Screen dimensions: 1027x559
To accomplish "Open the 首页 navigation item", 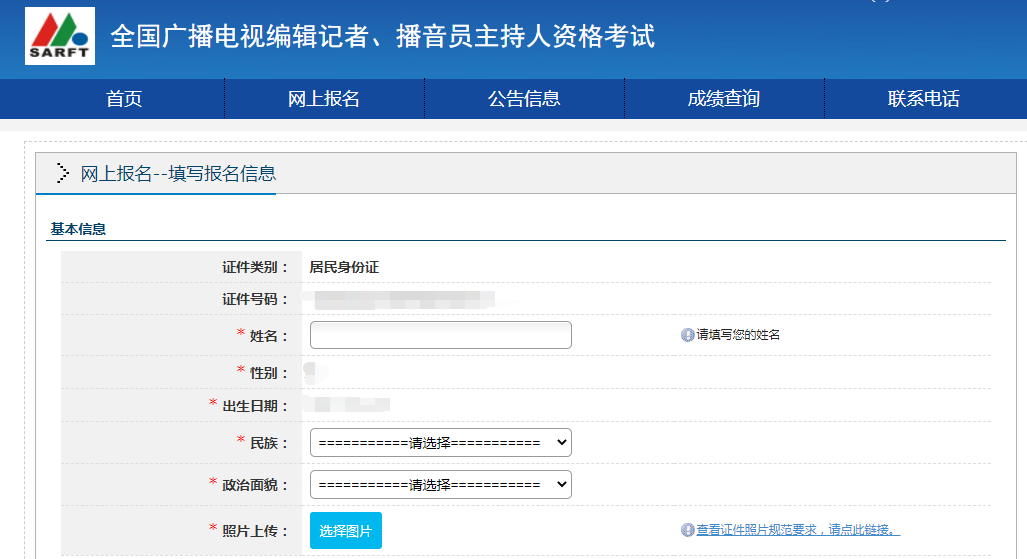I will click(x=124, y=99).
